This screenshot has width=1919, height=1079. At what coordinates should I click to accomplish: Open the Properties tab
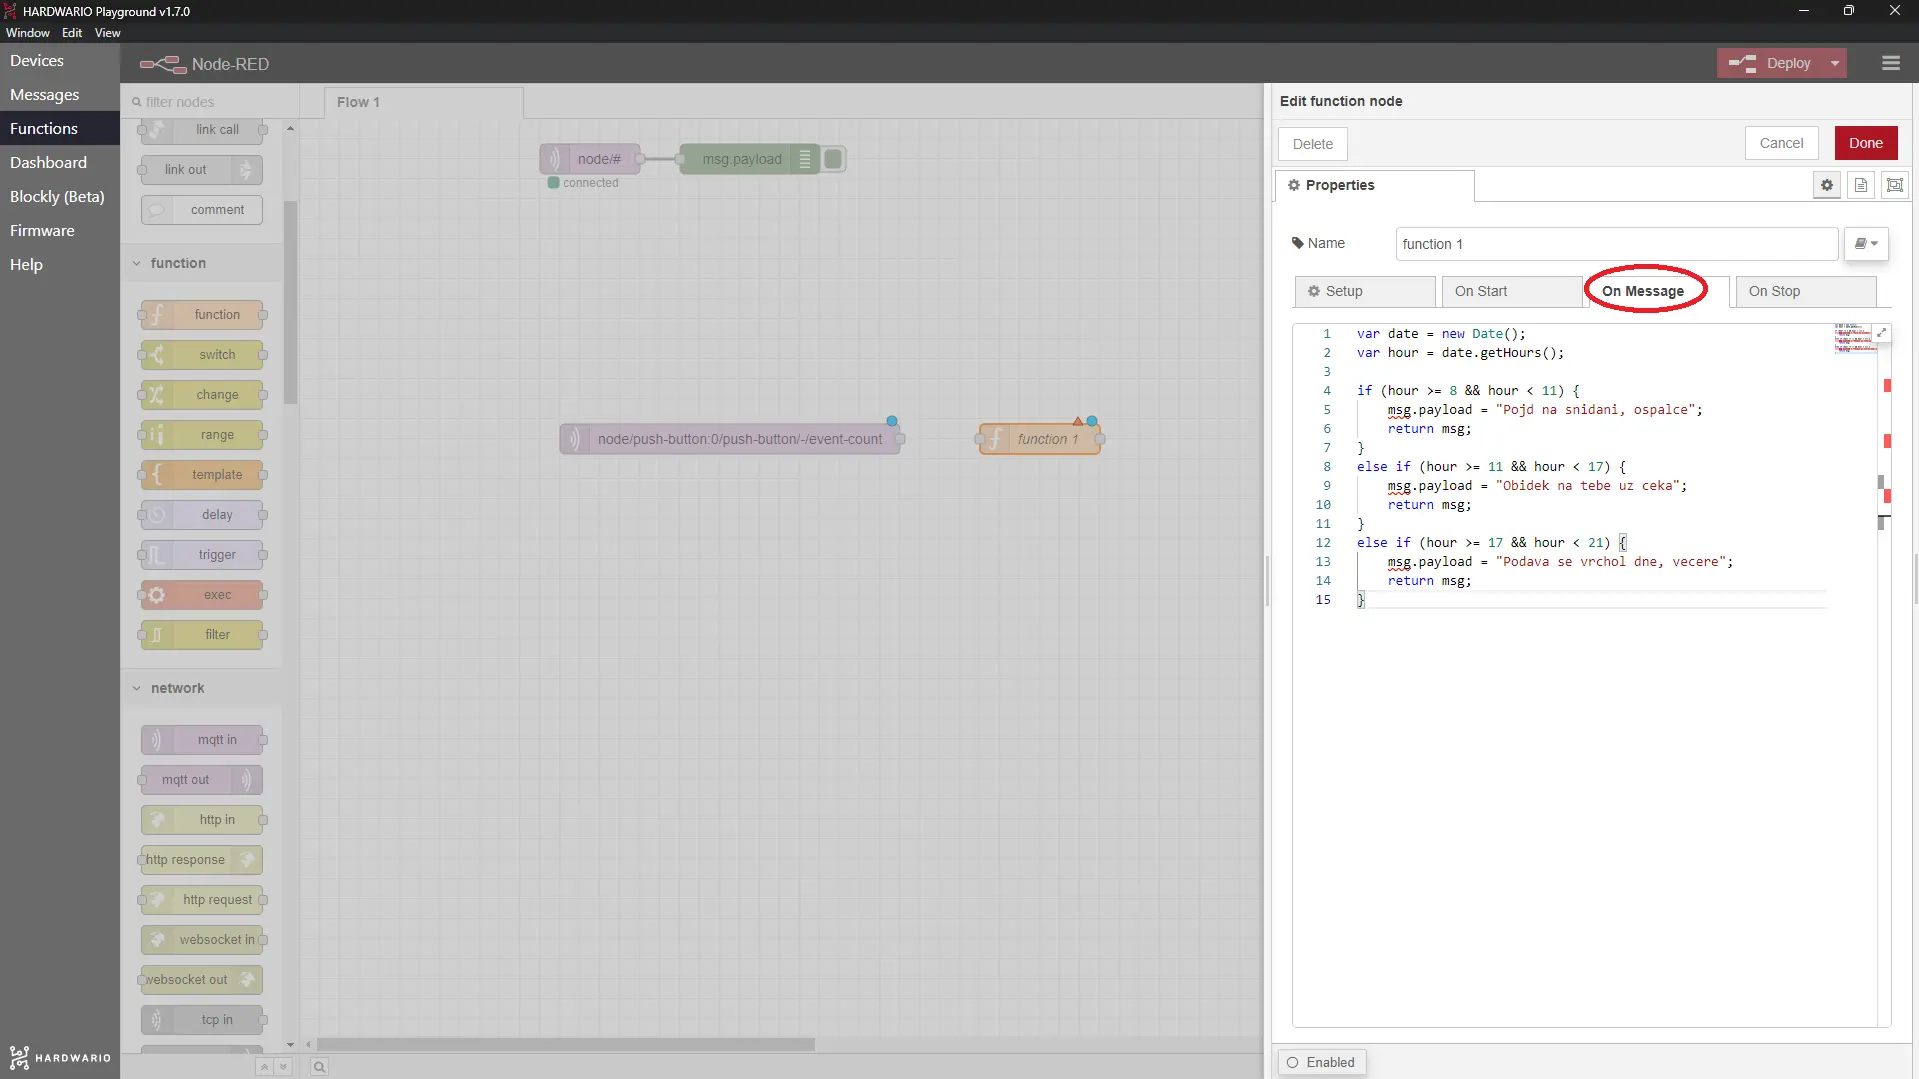[x=1374, y=185]
